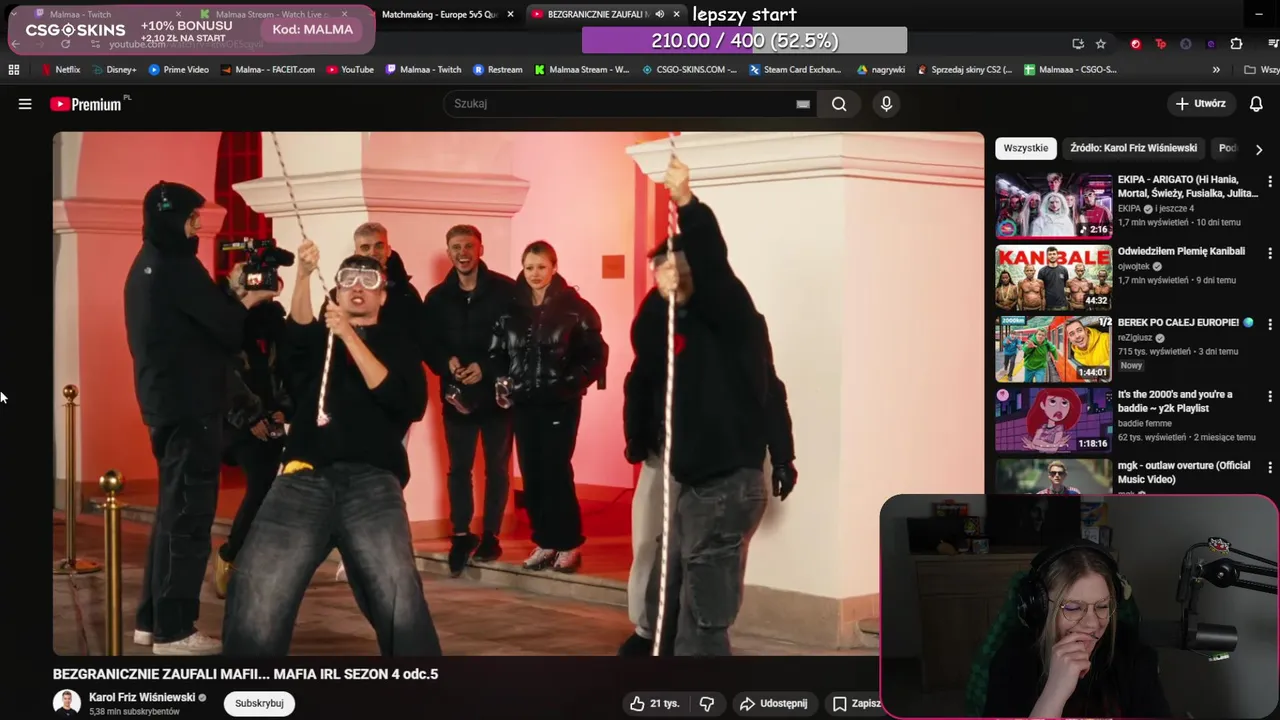1280x720 pixels.
Task: Open the notifications bell
Action: click(1256, 104)
